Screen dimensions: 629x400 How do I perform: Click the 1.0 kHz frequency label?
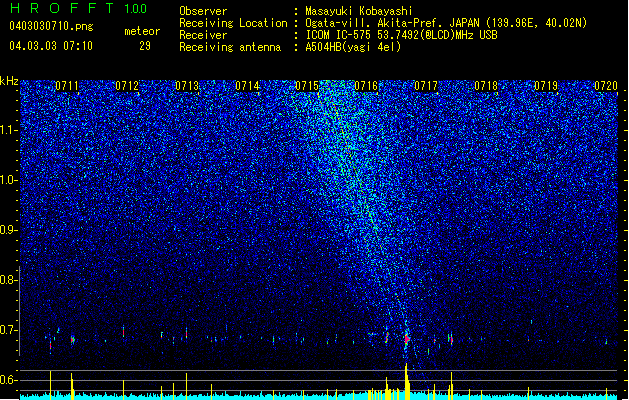tap(8, 180)
